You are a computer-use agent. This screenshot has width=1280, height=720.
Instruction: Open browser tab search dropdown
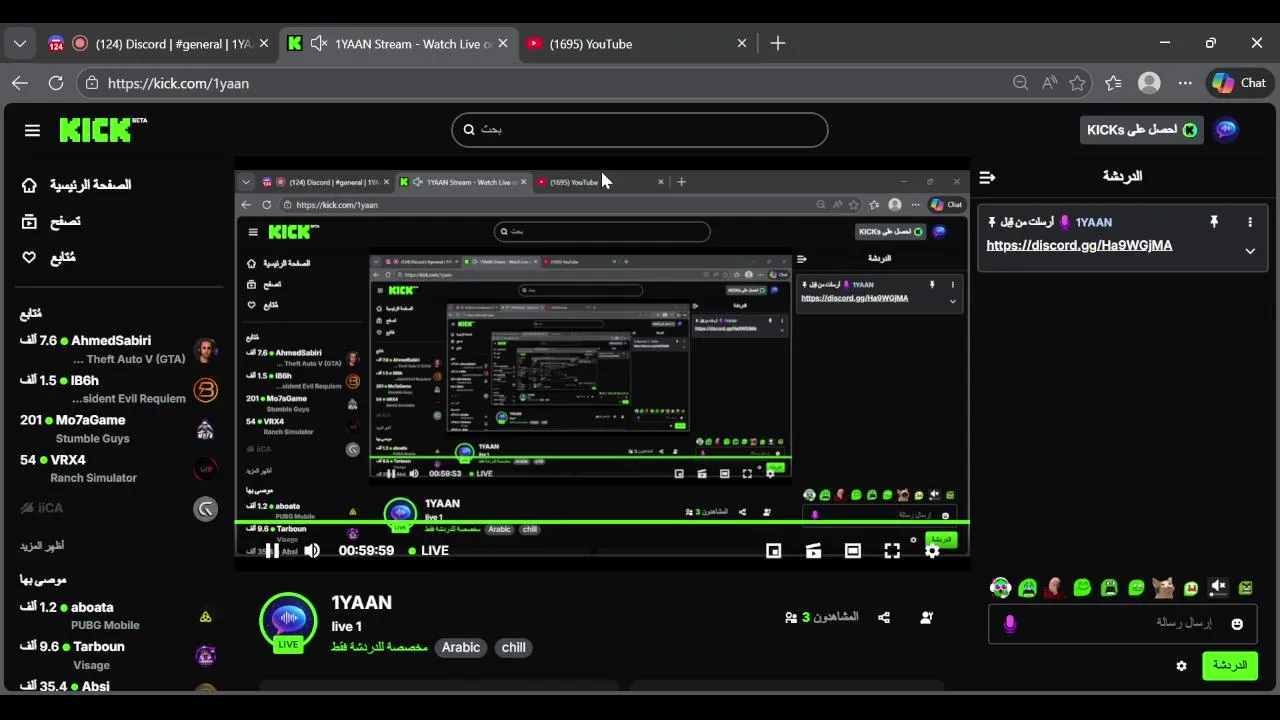pos(20,44)
